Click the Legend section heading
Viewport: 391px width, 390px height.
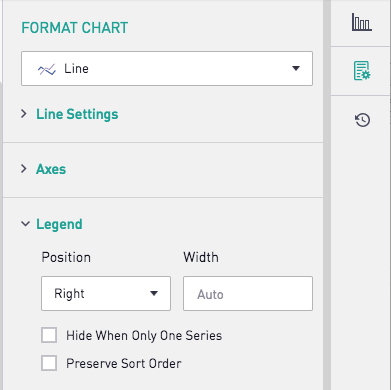(59, 224)
